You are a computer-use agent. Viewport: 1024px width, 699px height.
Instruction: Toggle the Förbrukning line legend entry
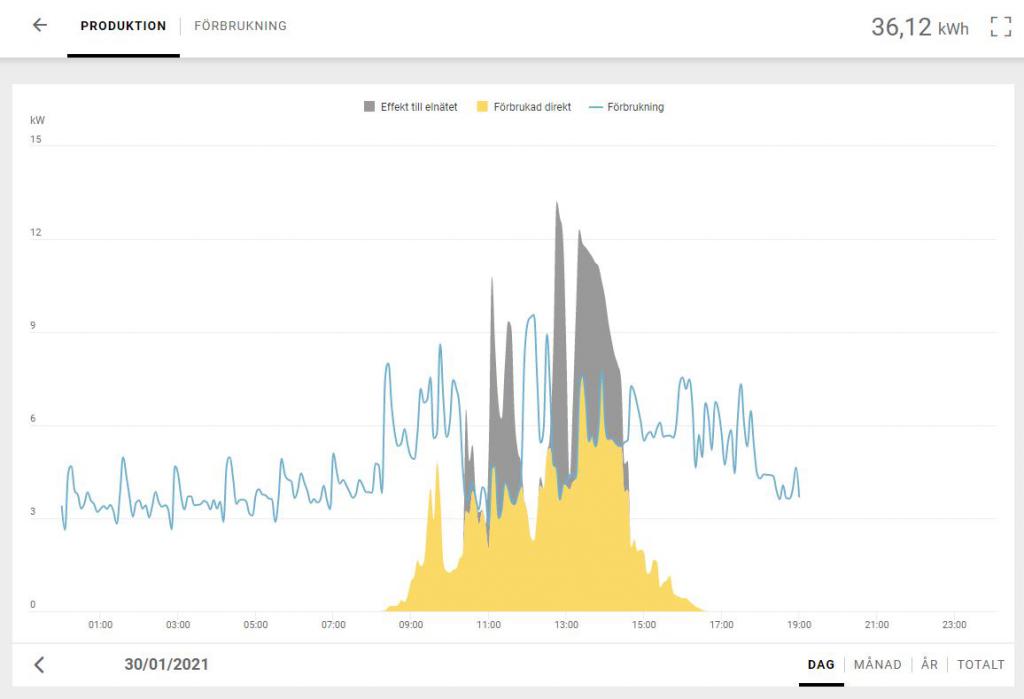[x=626, y=106]
